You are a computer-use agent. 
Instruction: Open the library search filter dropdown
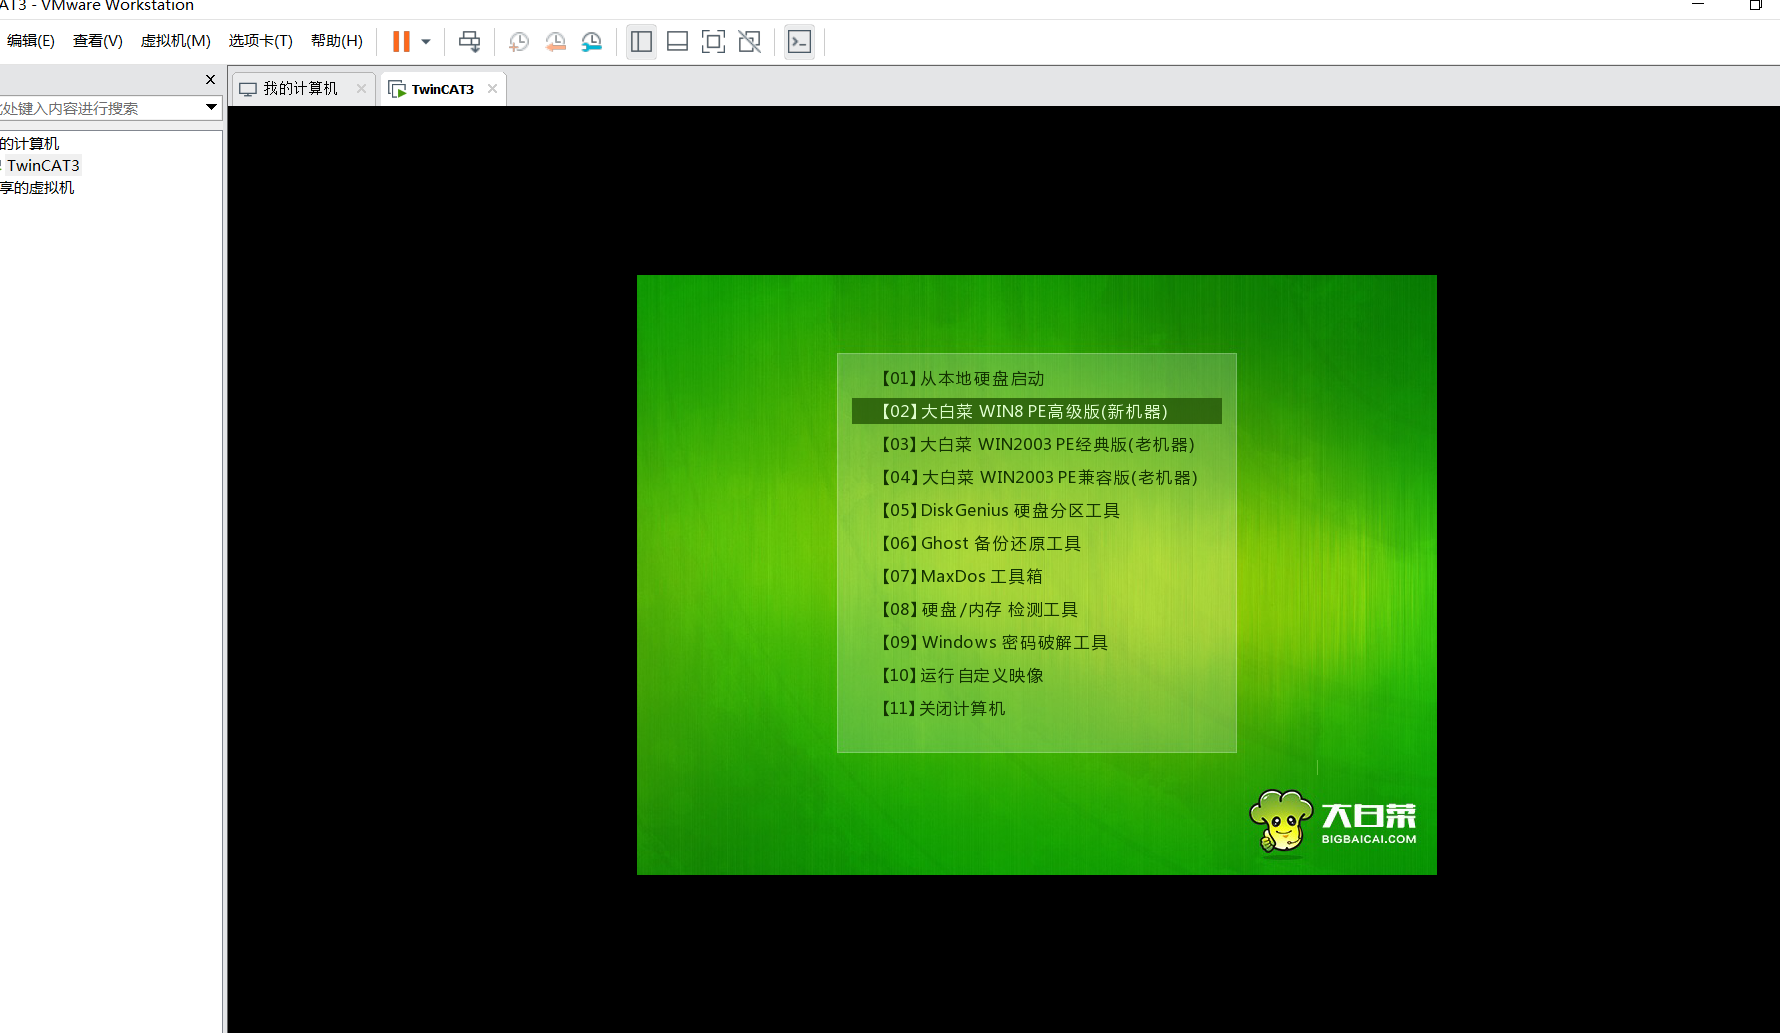coord(211,107)
